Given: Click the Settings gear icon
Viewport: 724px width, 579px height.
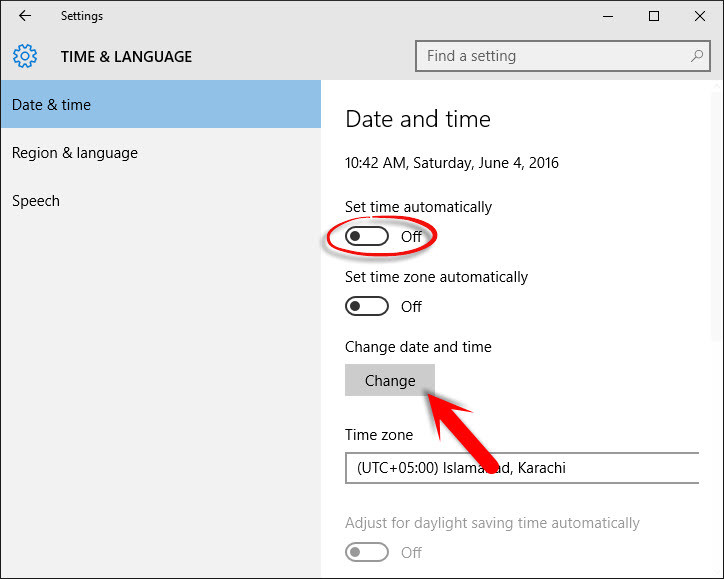Looking at the screenshot, I should point(25,56).
